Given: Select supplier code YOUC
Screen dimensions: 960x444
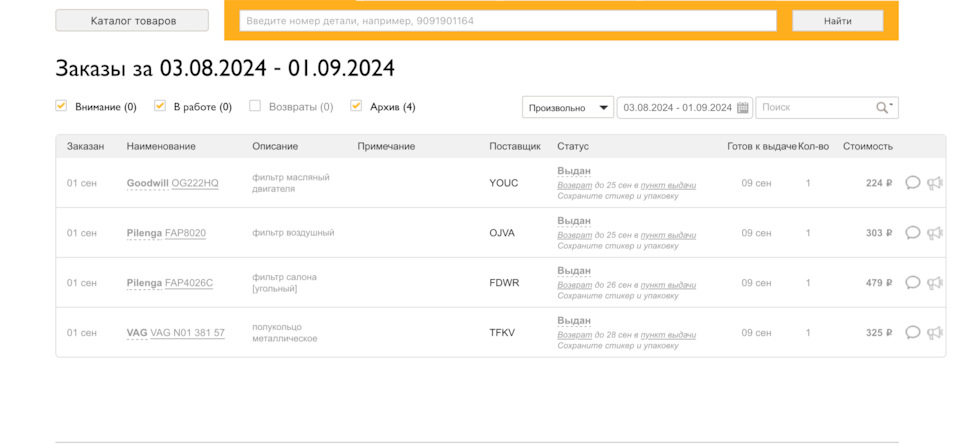Looking at the screenshot, I should (503, 183).
